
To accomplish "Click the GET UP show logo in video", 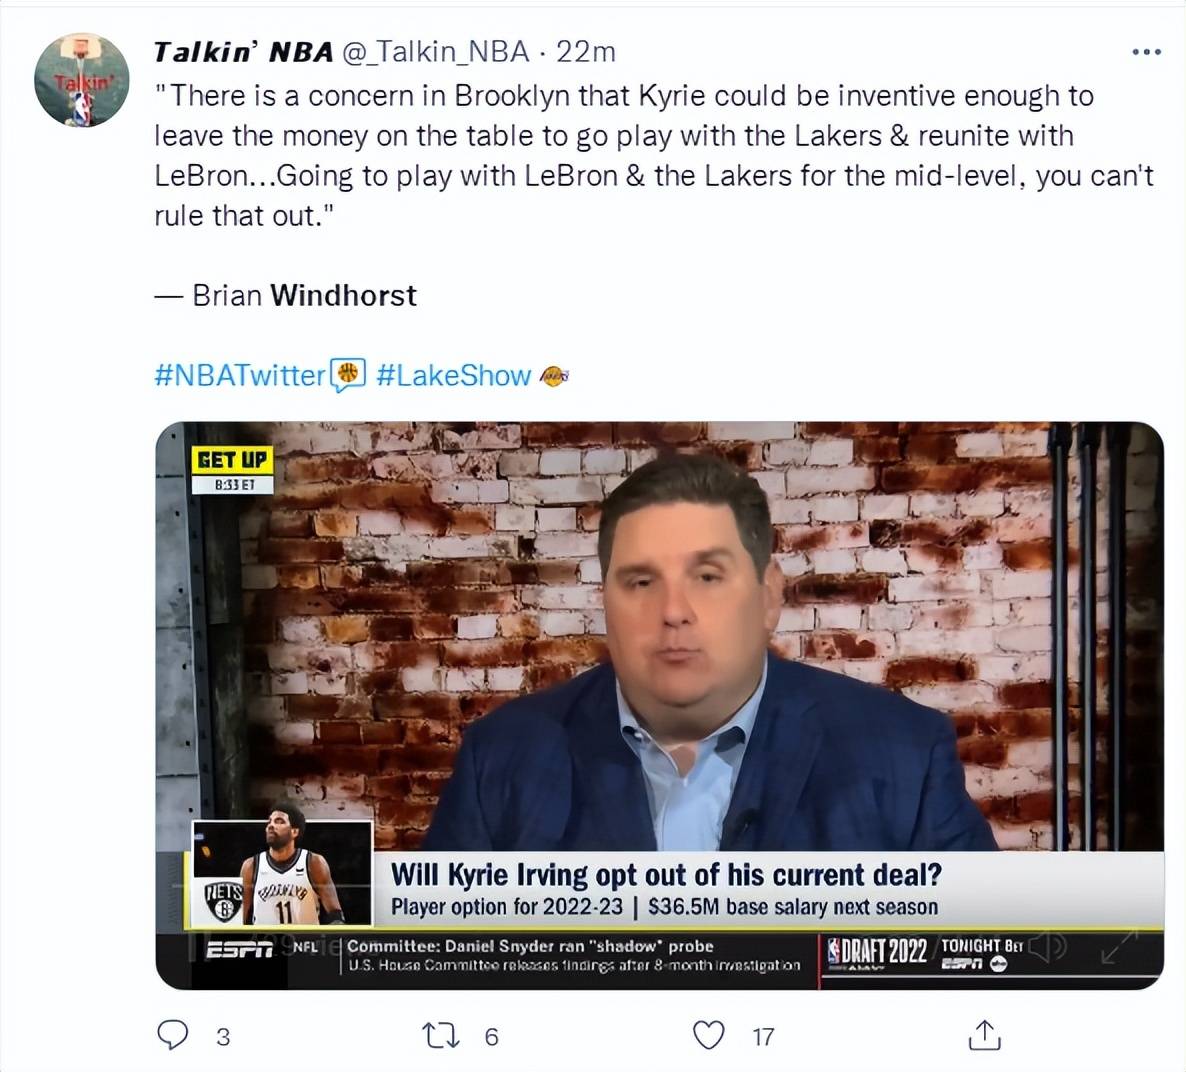I will [232, 469].
